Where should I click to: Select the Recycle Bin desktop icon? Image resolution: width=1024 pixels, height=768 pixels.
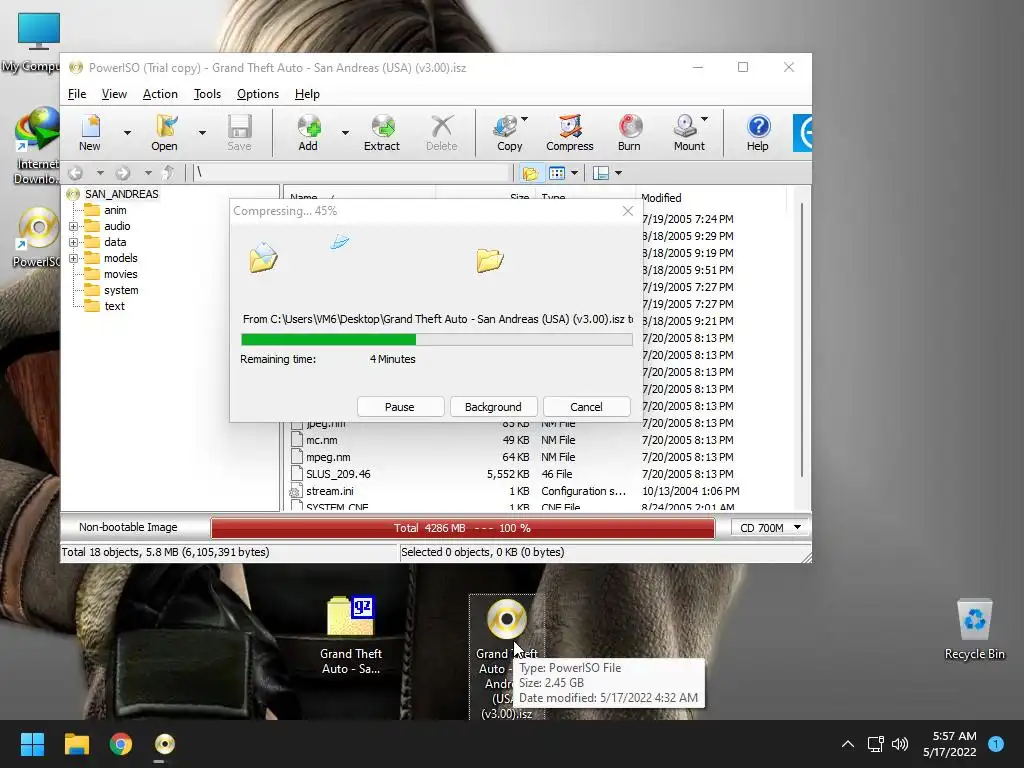point(974,630)
